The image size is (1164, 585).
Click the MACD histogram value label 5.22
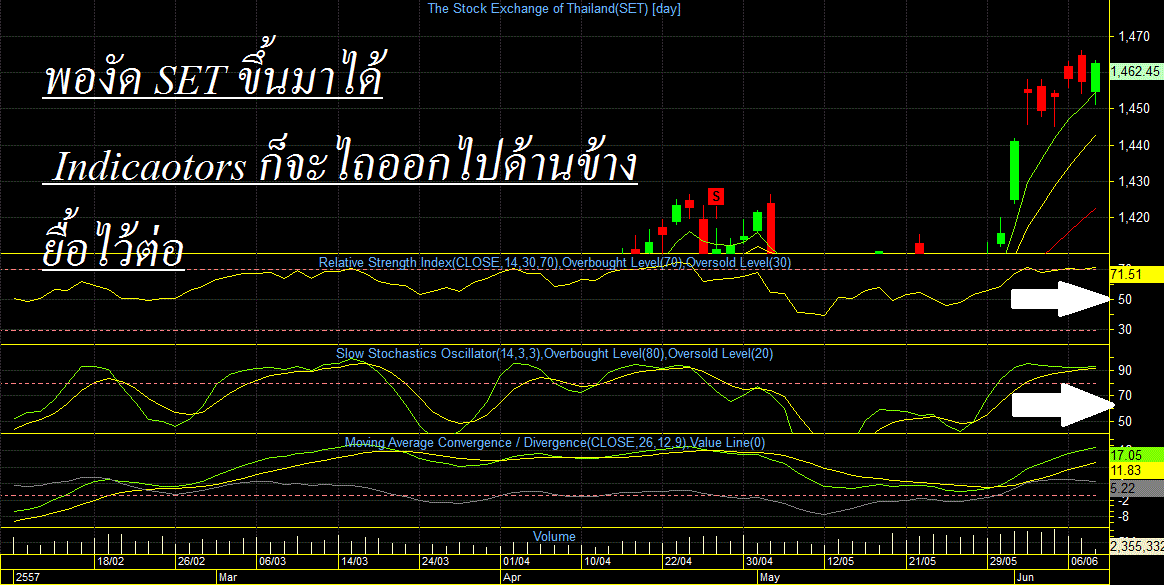1136,488
